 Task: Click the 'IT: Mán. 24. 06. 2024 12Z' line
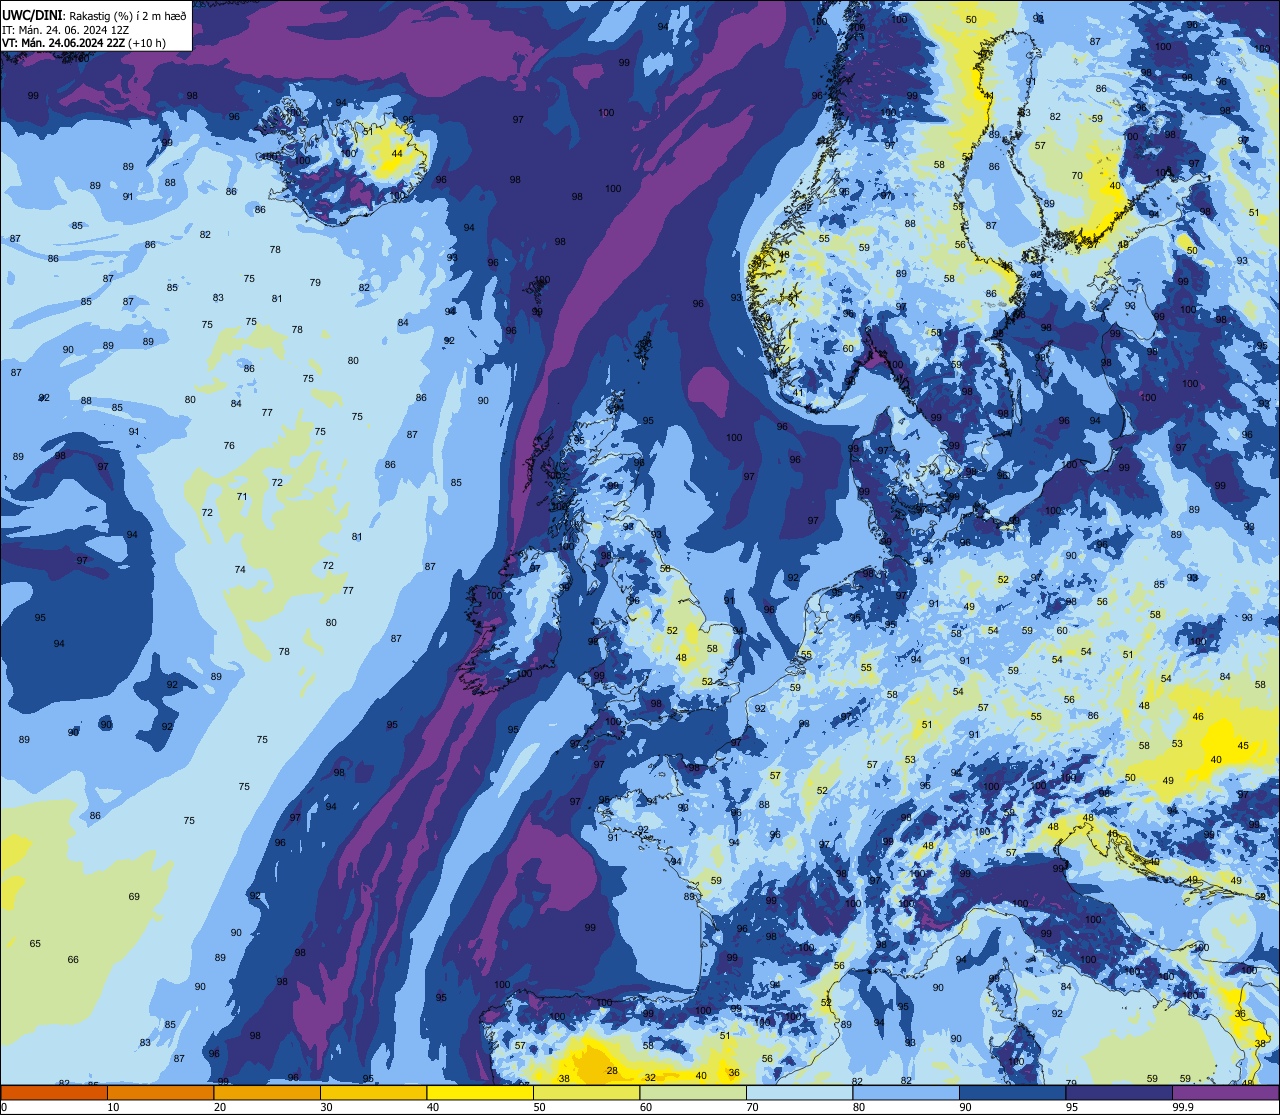coord(65,30)
